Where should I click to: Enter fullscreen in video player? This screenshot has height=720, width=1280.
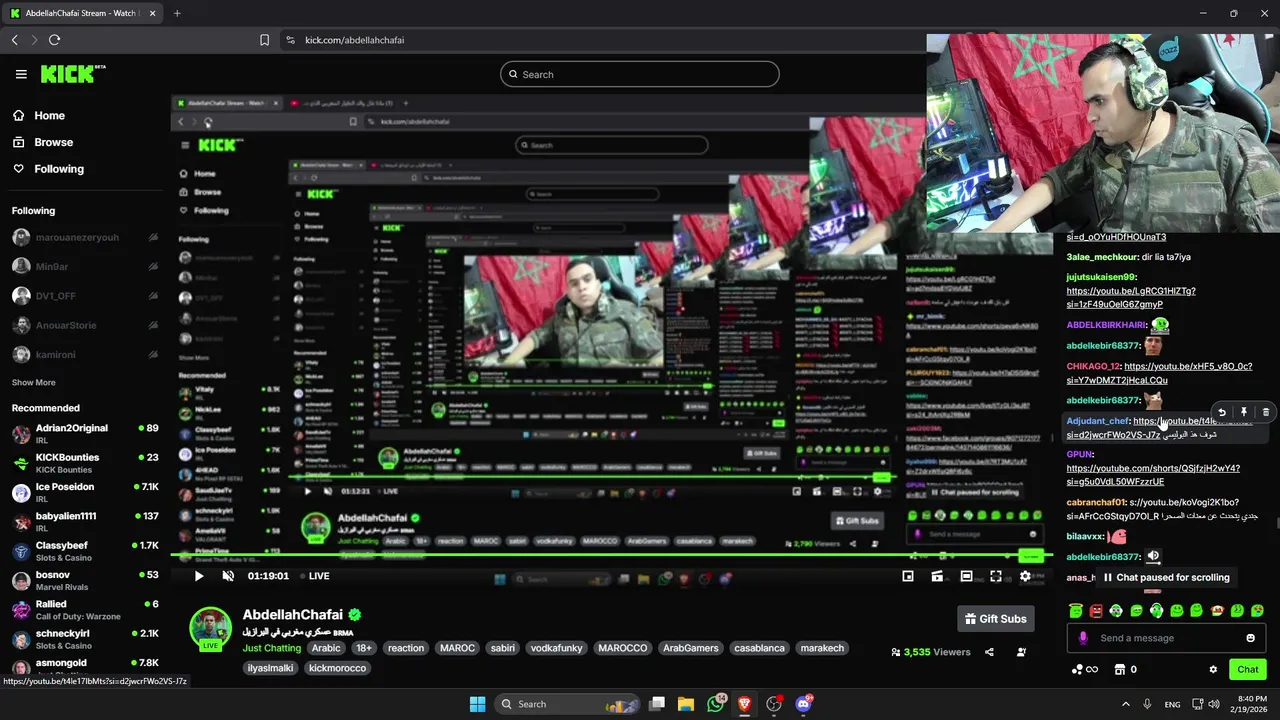point(996,576)
